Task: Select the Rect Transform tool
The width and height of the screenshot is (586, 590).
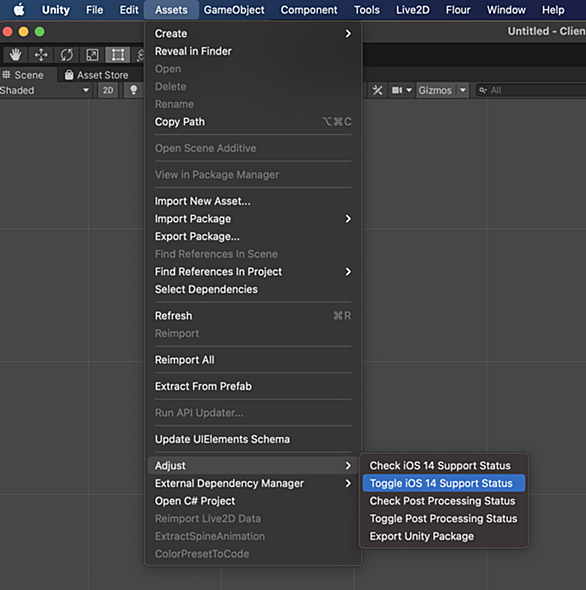Action: click(118, 55)
